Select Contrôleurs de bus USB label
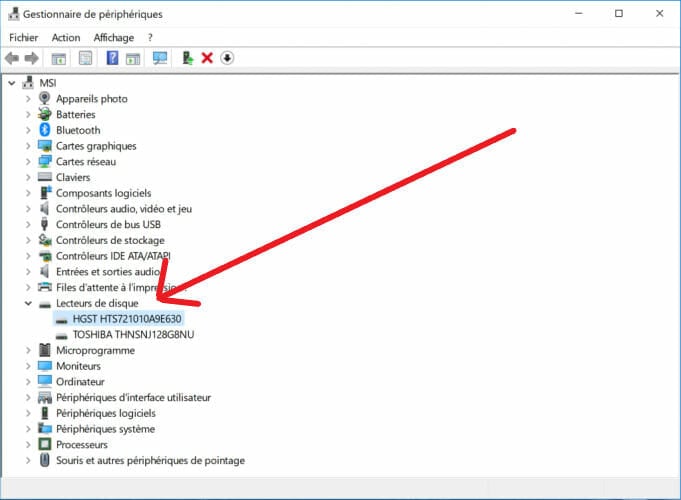This screenshot has width=681, height=500. [x=108, y=224]
